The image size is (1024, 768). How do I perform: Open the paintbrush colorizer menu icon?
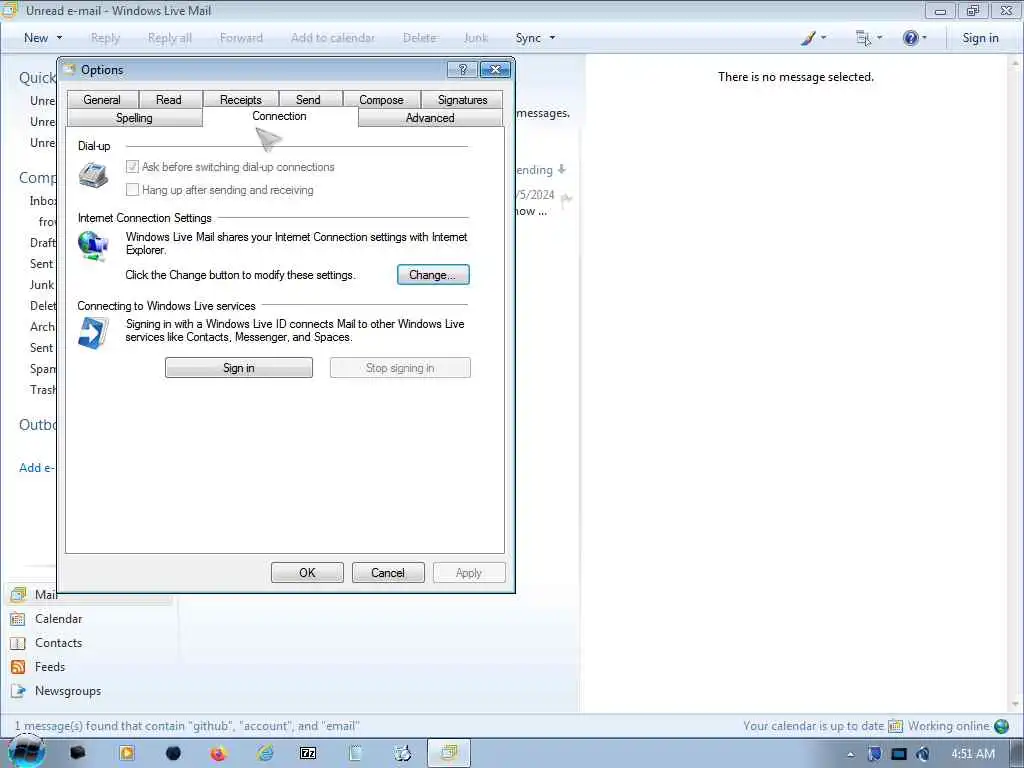click(808, 38)
